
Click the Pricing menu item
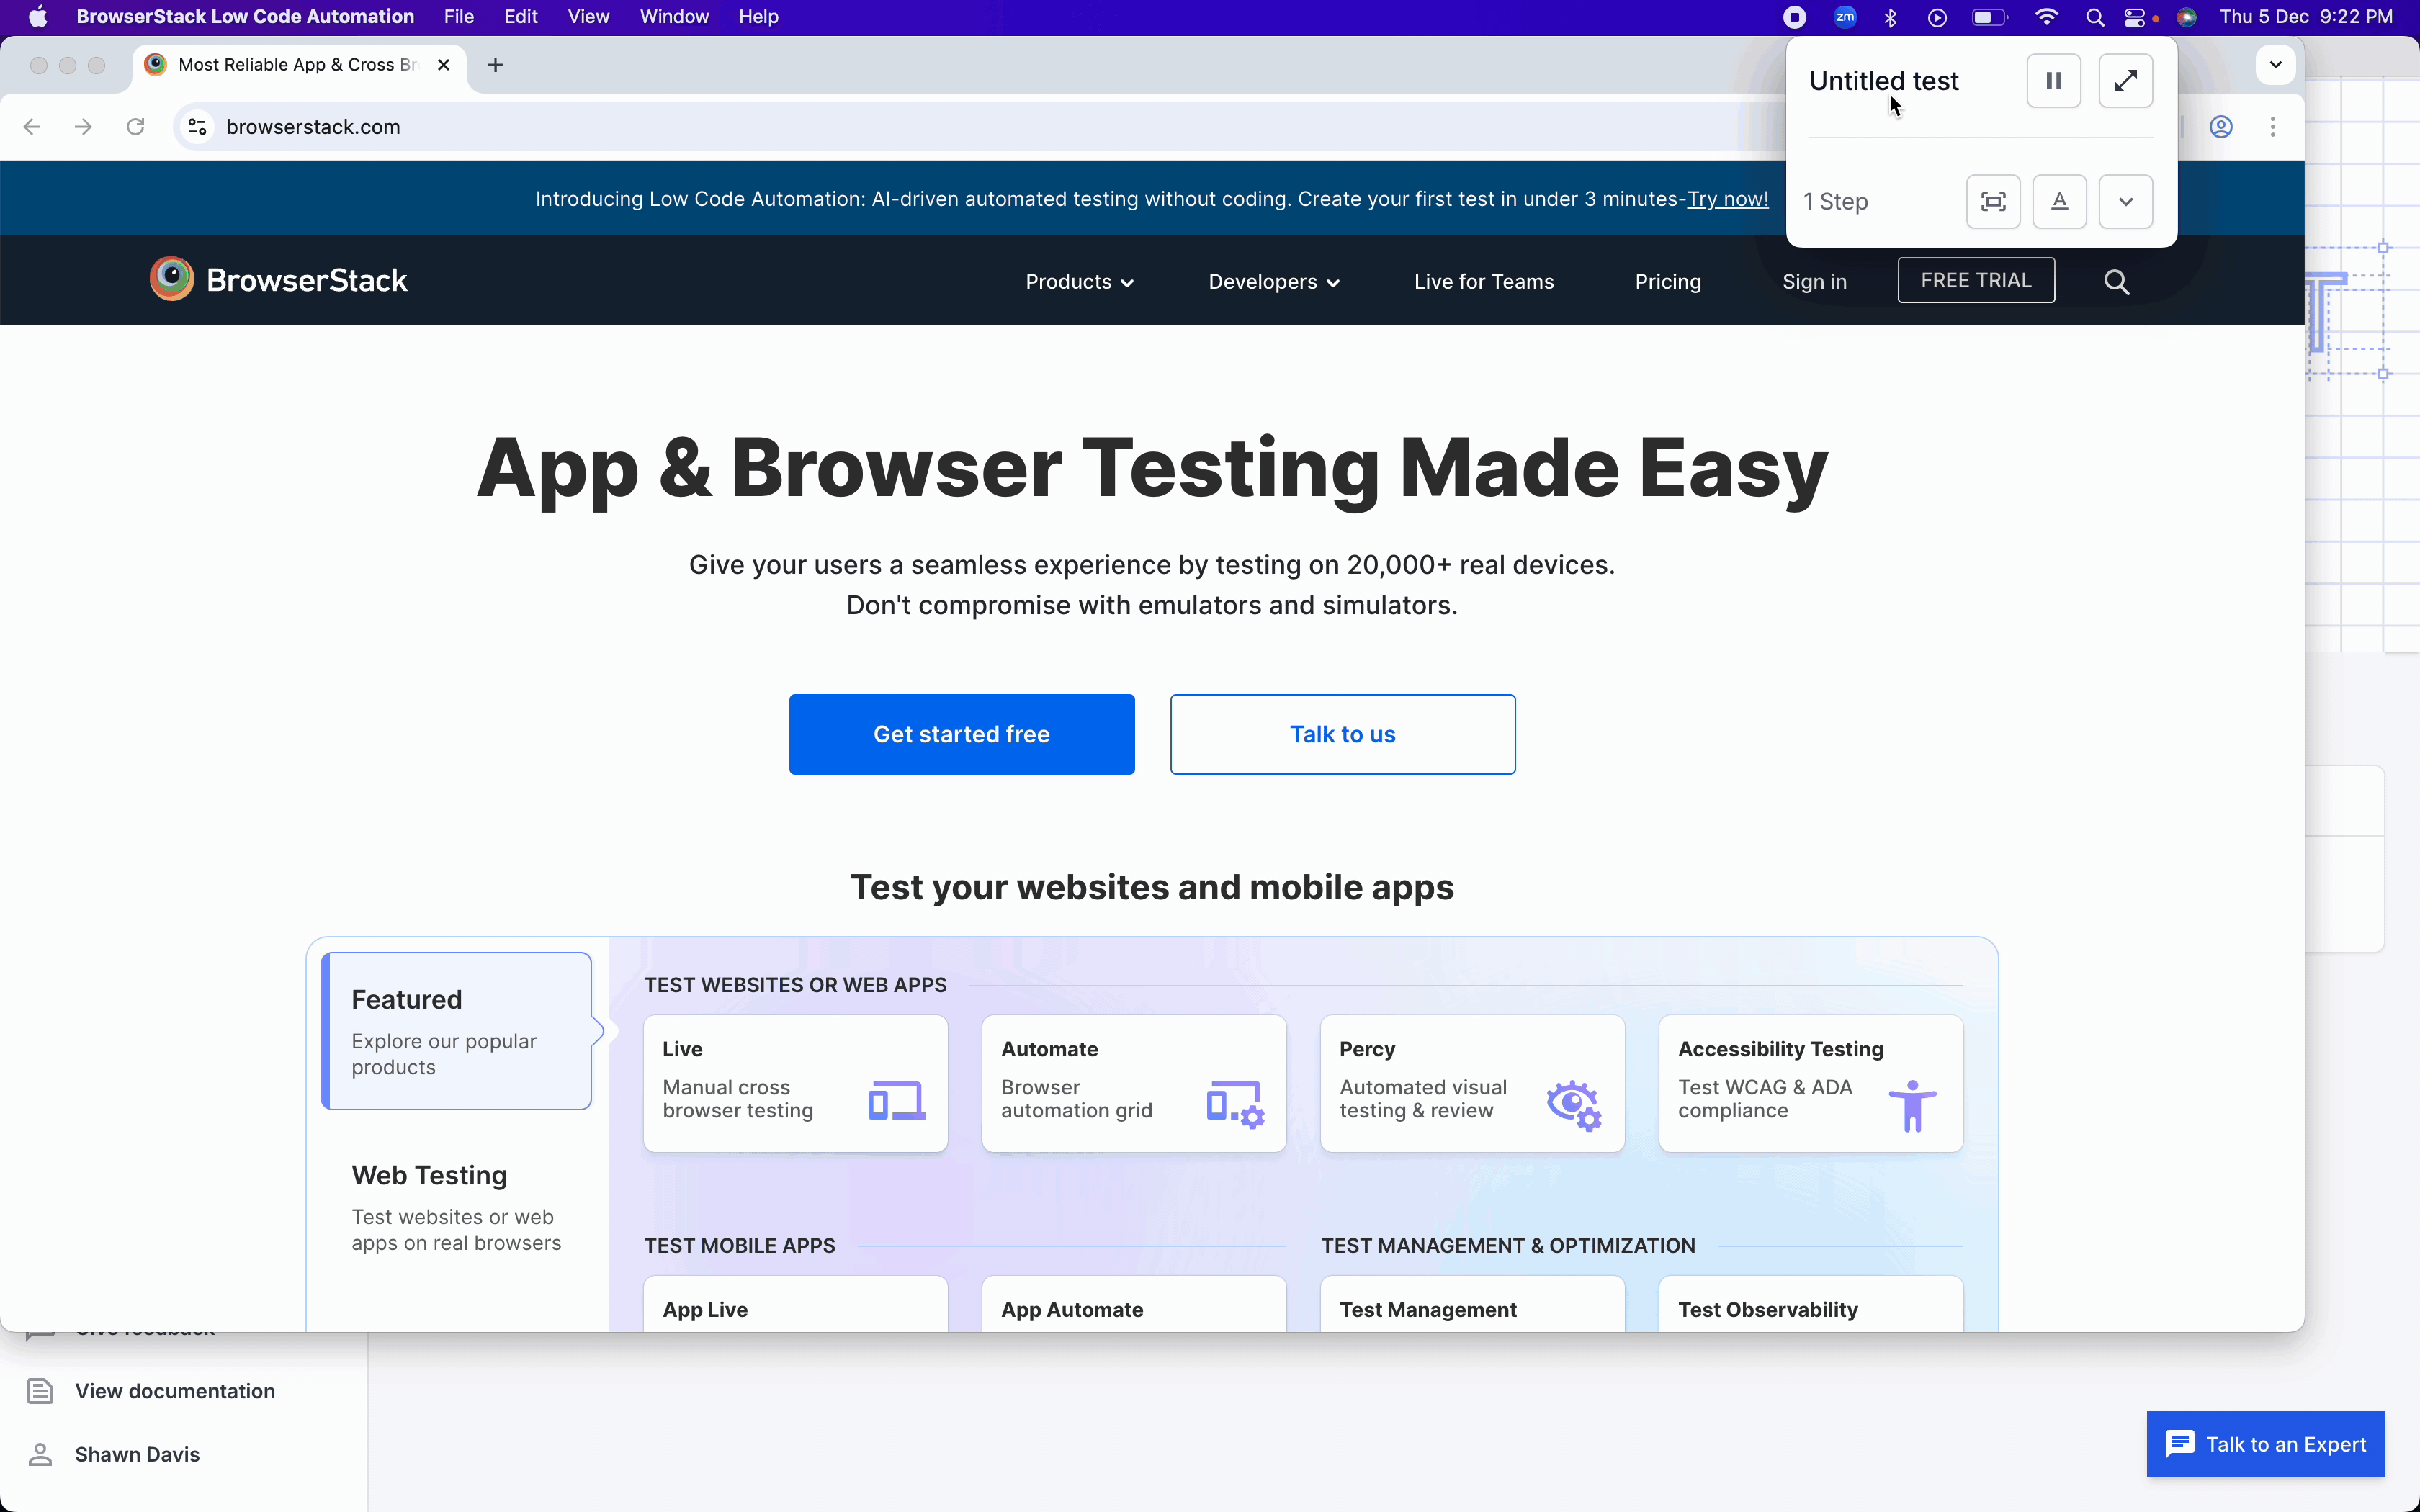click(1667, 281)
